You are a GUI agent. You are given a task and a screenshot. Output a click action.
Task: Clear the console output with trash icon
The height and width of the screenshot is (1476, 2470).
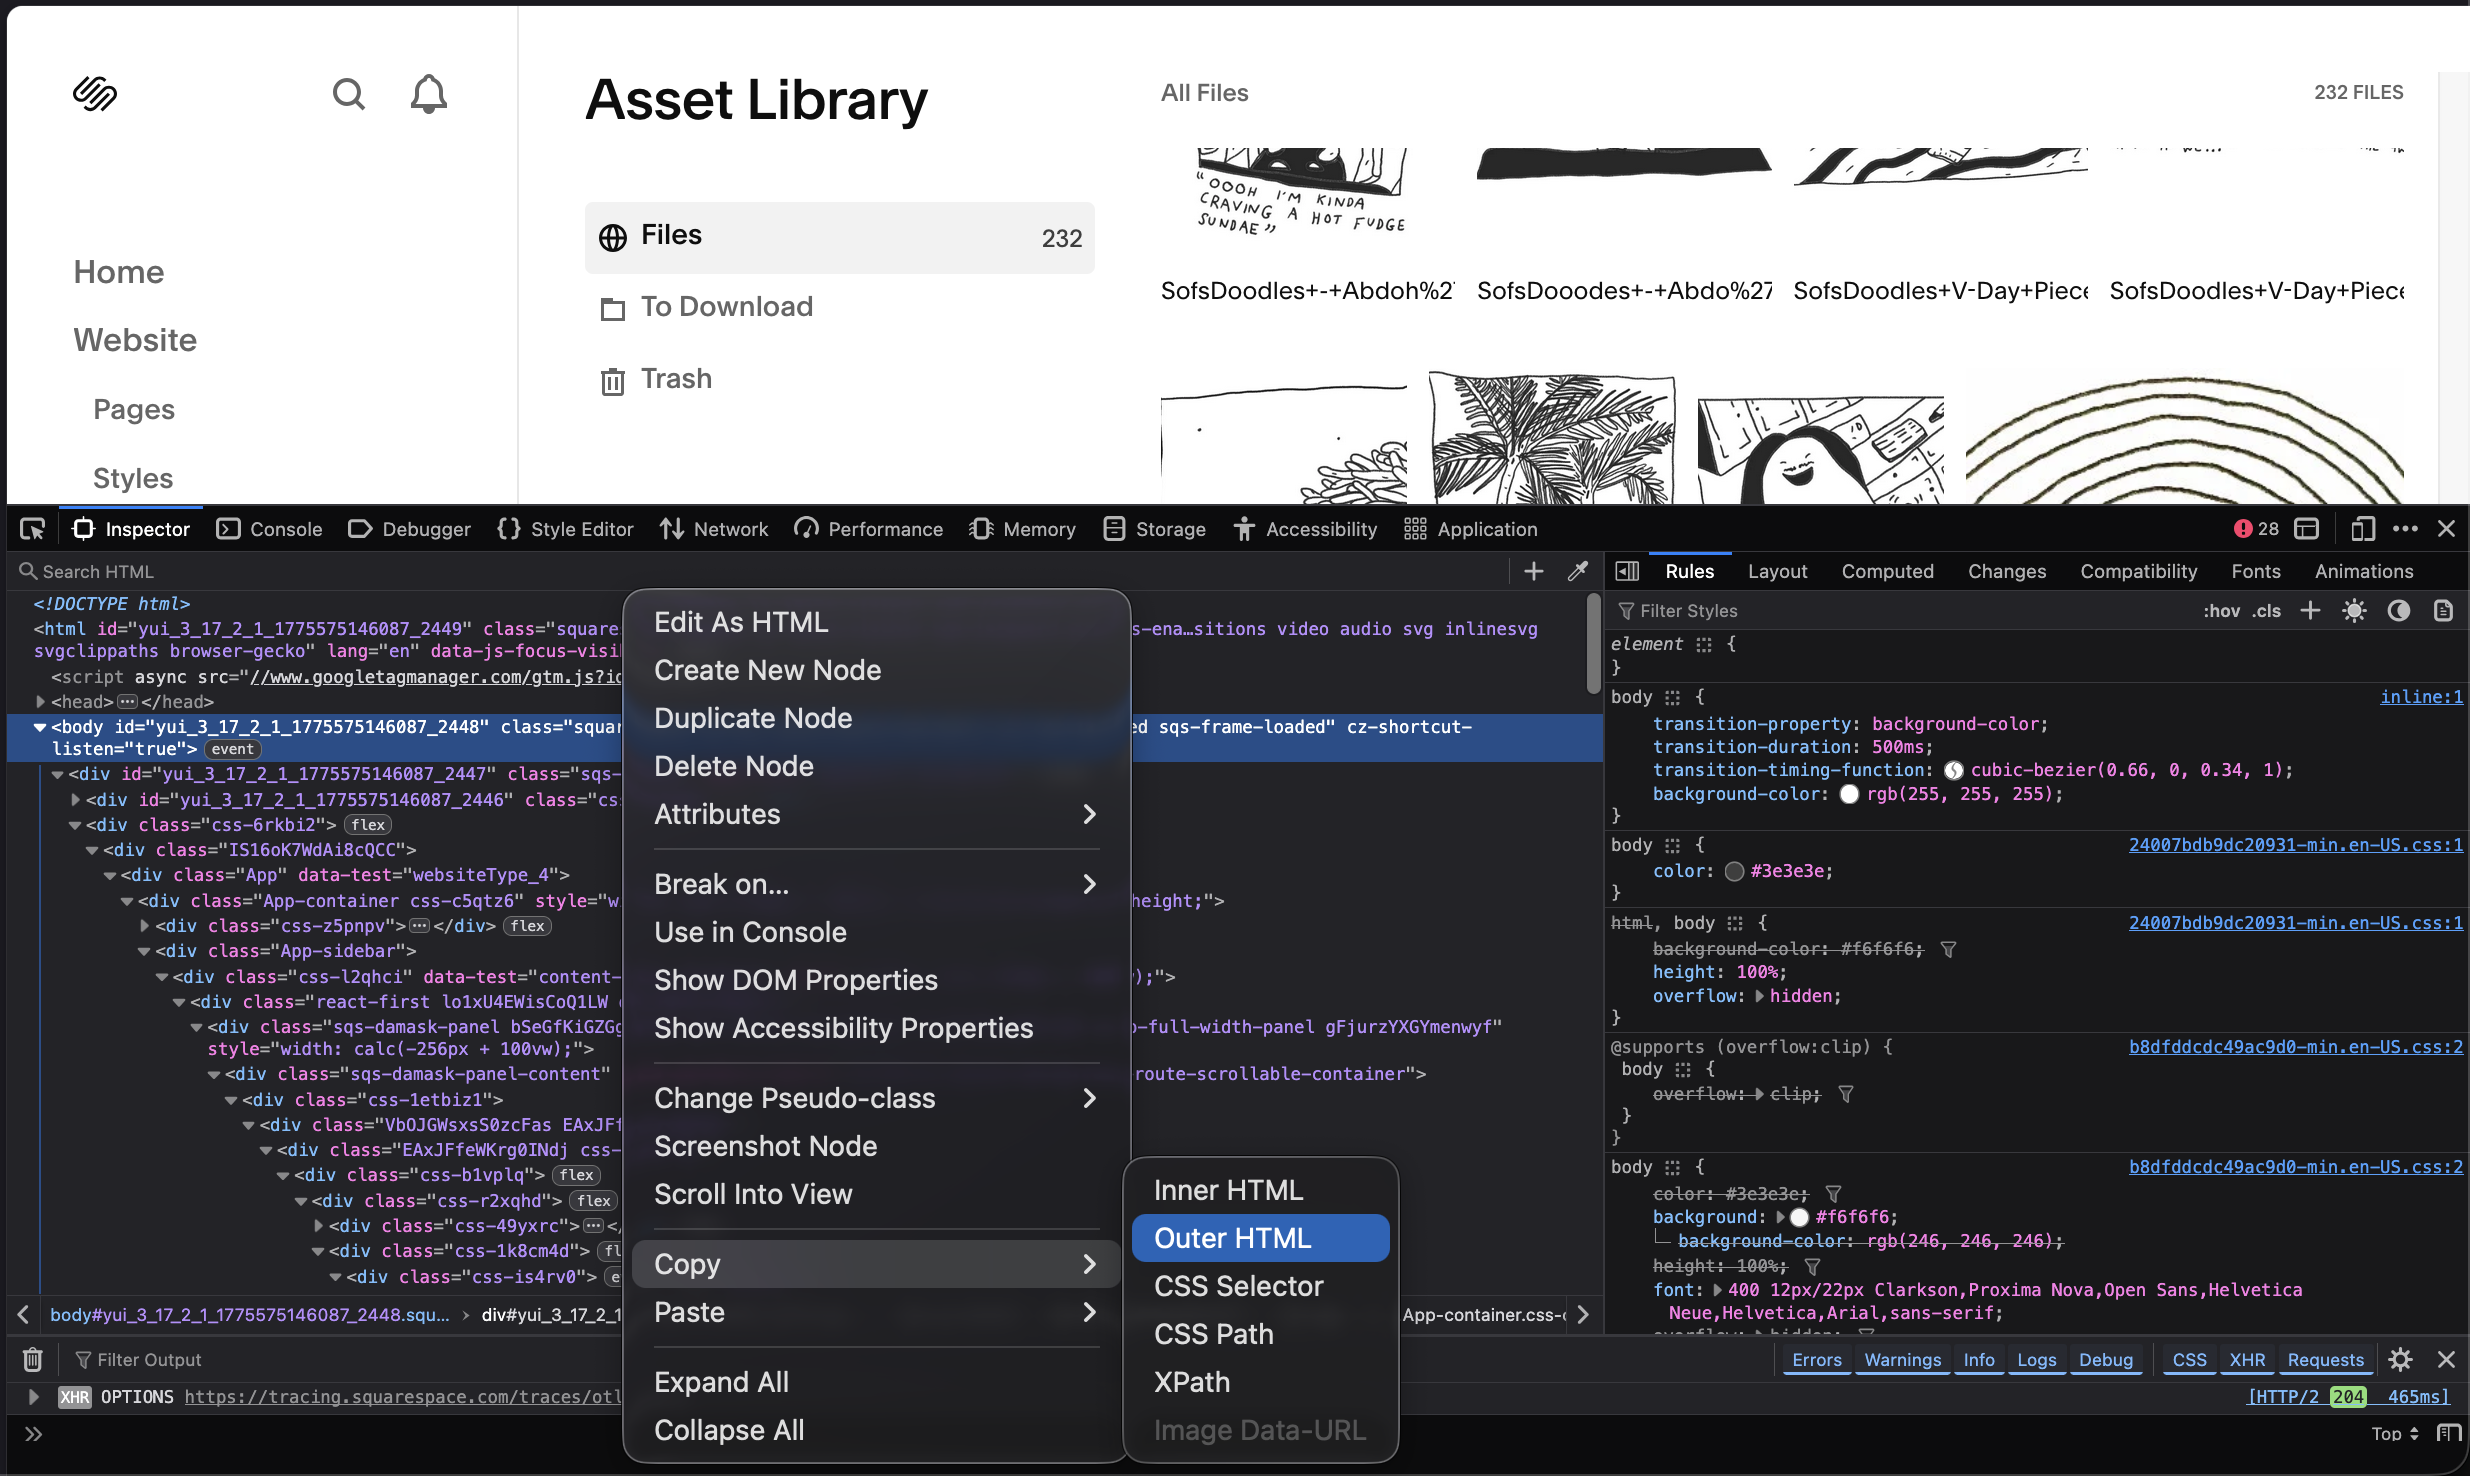click(33, 1359)
